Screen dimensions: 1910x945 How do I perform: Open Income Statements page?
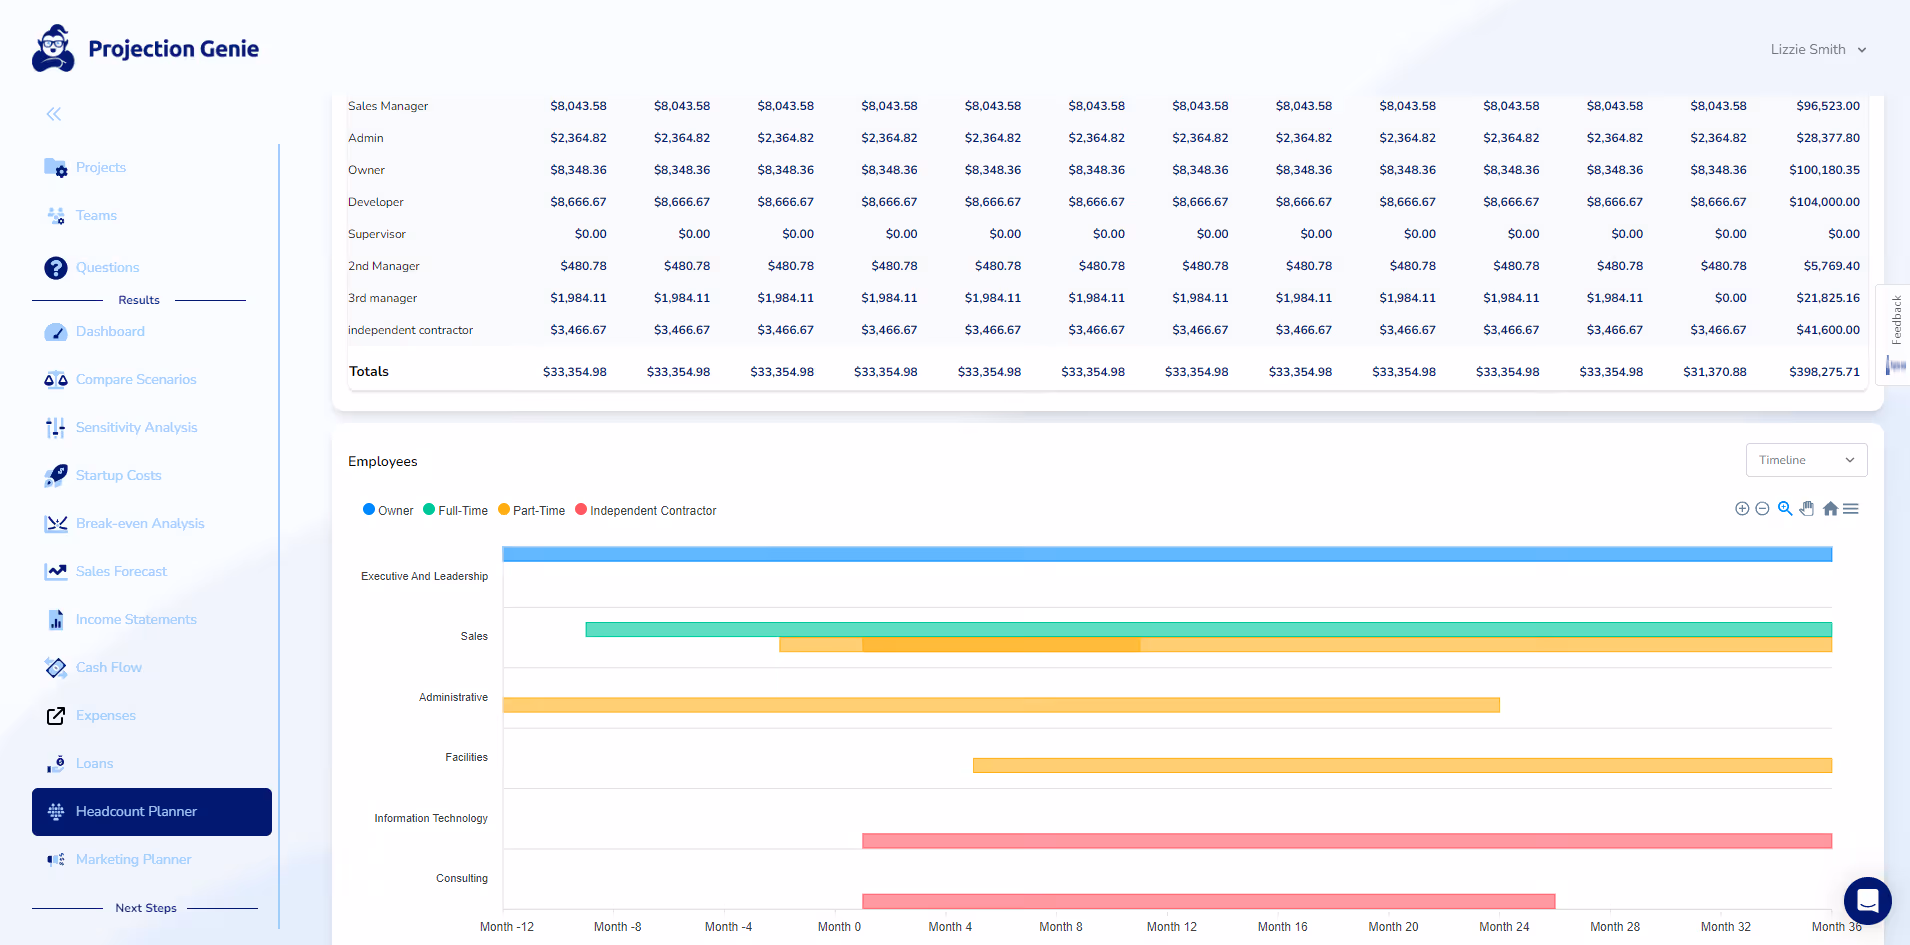(136, 619)
